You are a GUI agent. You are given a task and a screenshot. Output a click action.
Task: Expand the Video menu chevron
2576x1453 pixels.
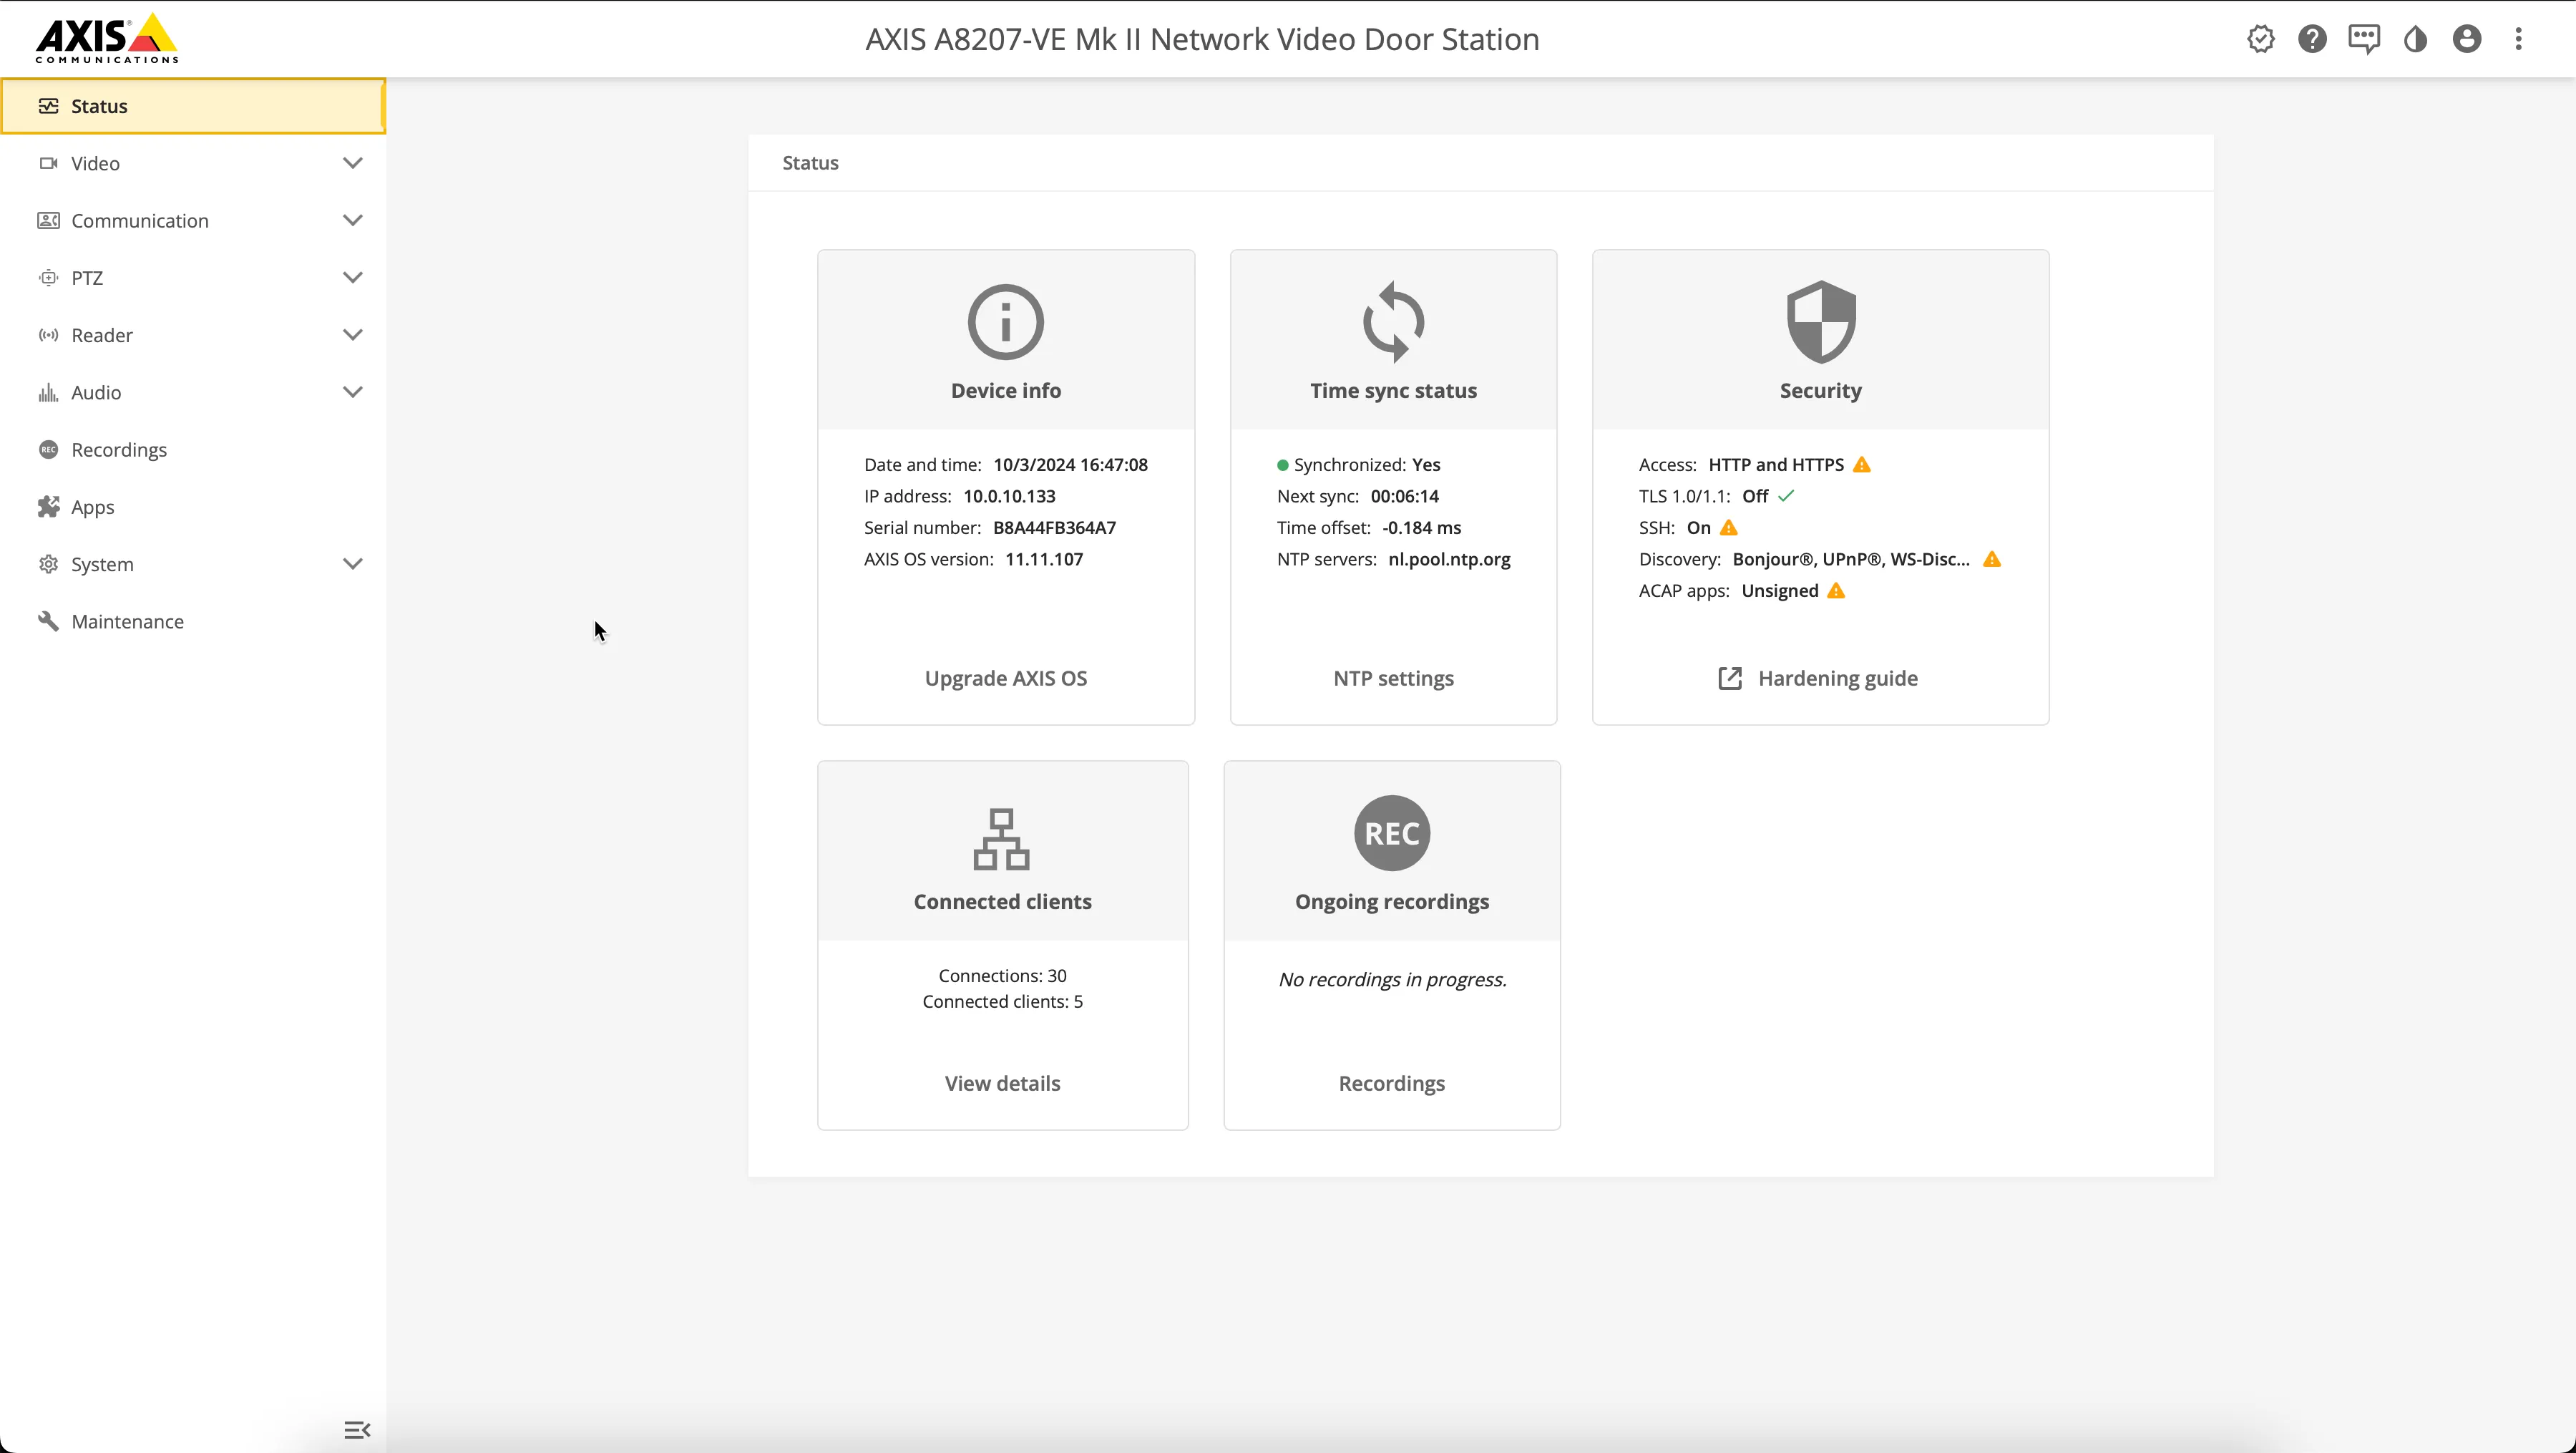352,163
